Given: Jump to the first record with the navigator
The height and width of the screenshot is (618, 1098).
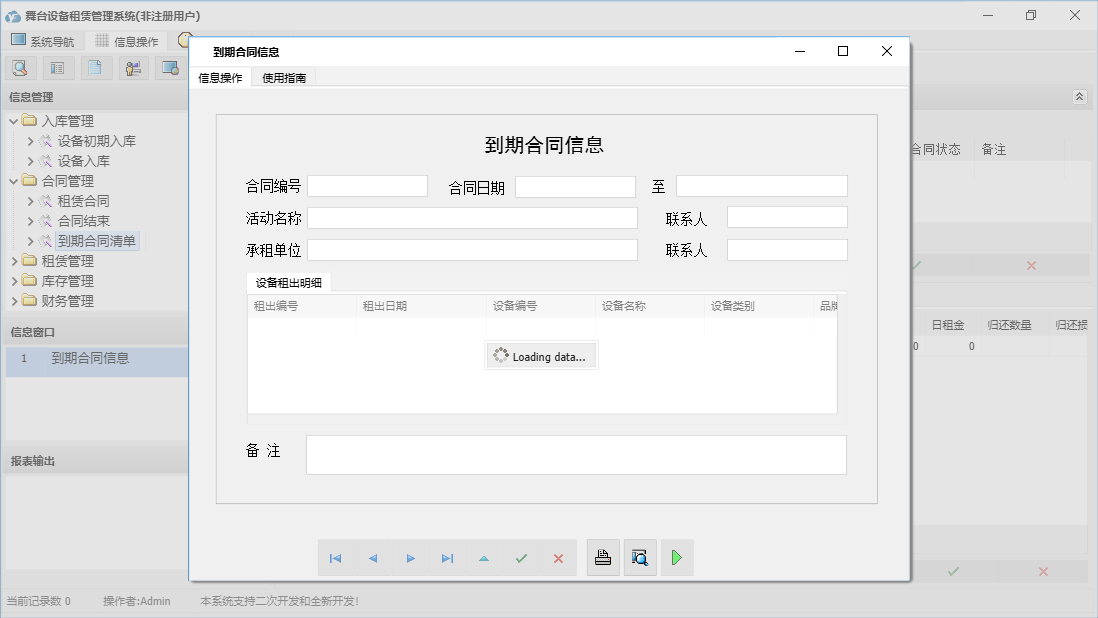Looking at the screenshot, I should 336,558.
